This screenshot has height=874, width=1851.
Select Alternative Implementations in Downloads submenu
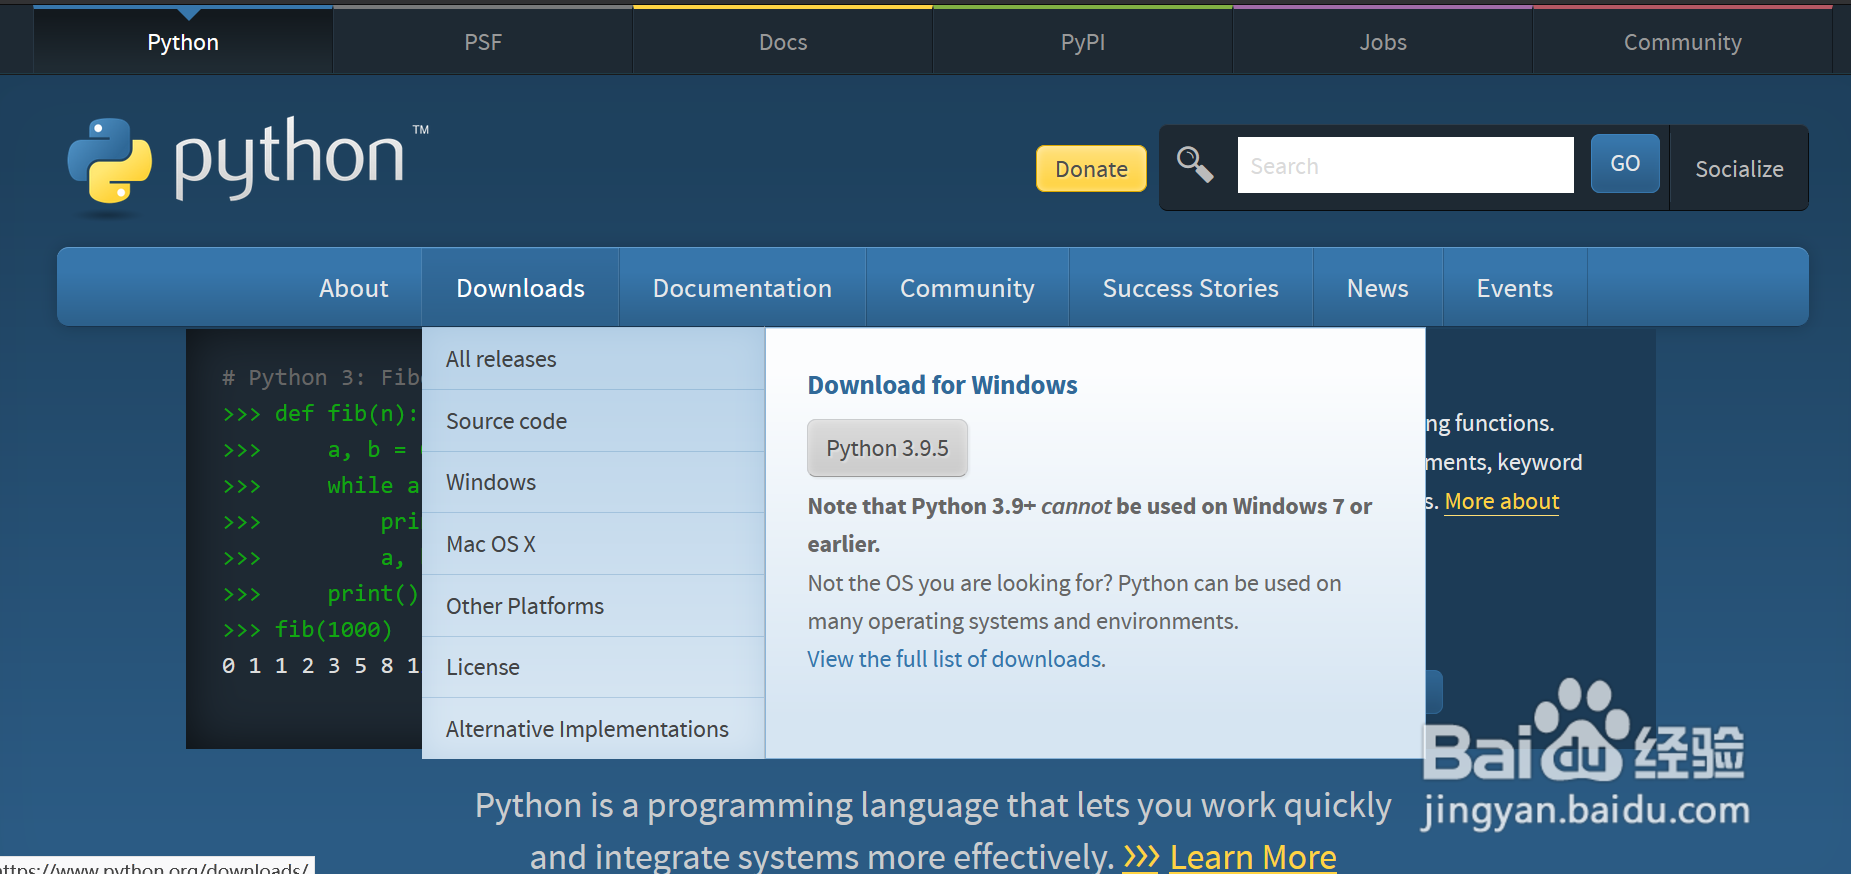[593, 729]
